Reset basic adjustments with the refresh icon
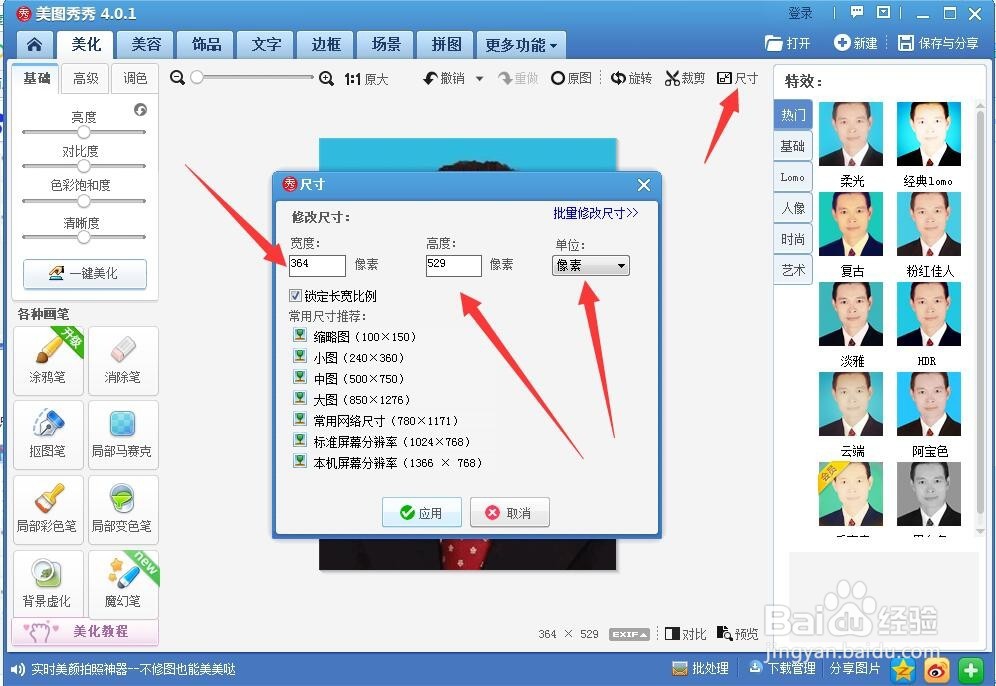 point(140,110)
